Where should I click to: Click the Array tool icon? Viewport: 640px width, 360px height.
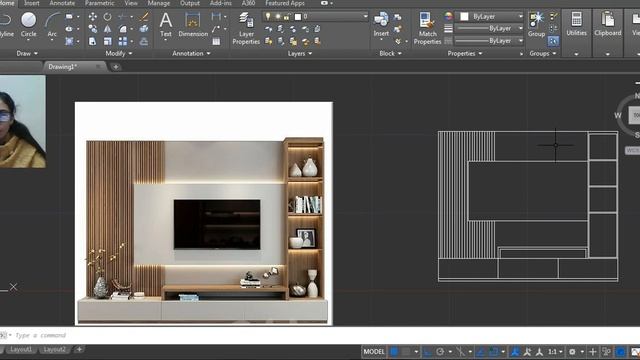click(x=122, y=41)
